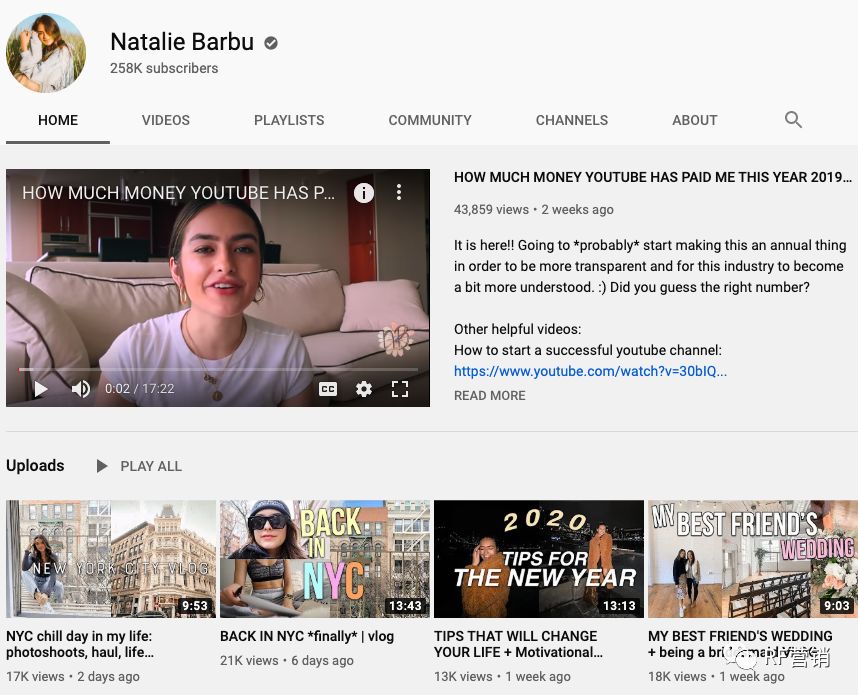858x695 pixels.
Task: Click the Play All label text
Action: coord(151,466)
